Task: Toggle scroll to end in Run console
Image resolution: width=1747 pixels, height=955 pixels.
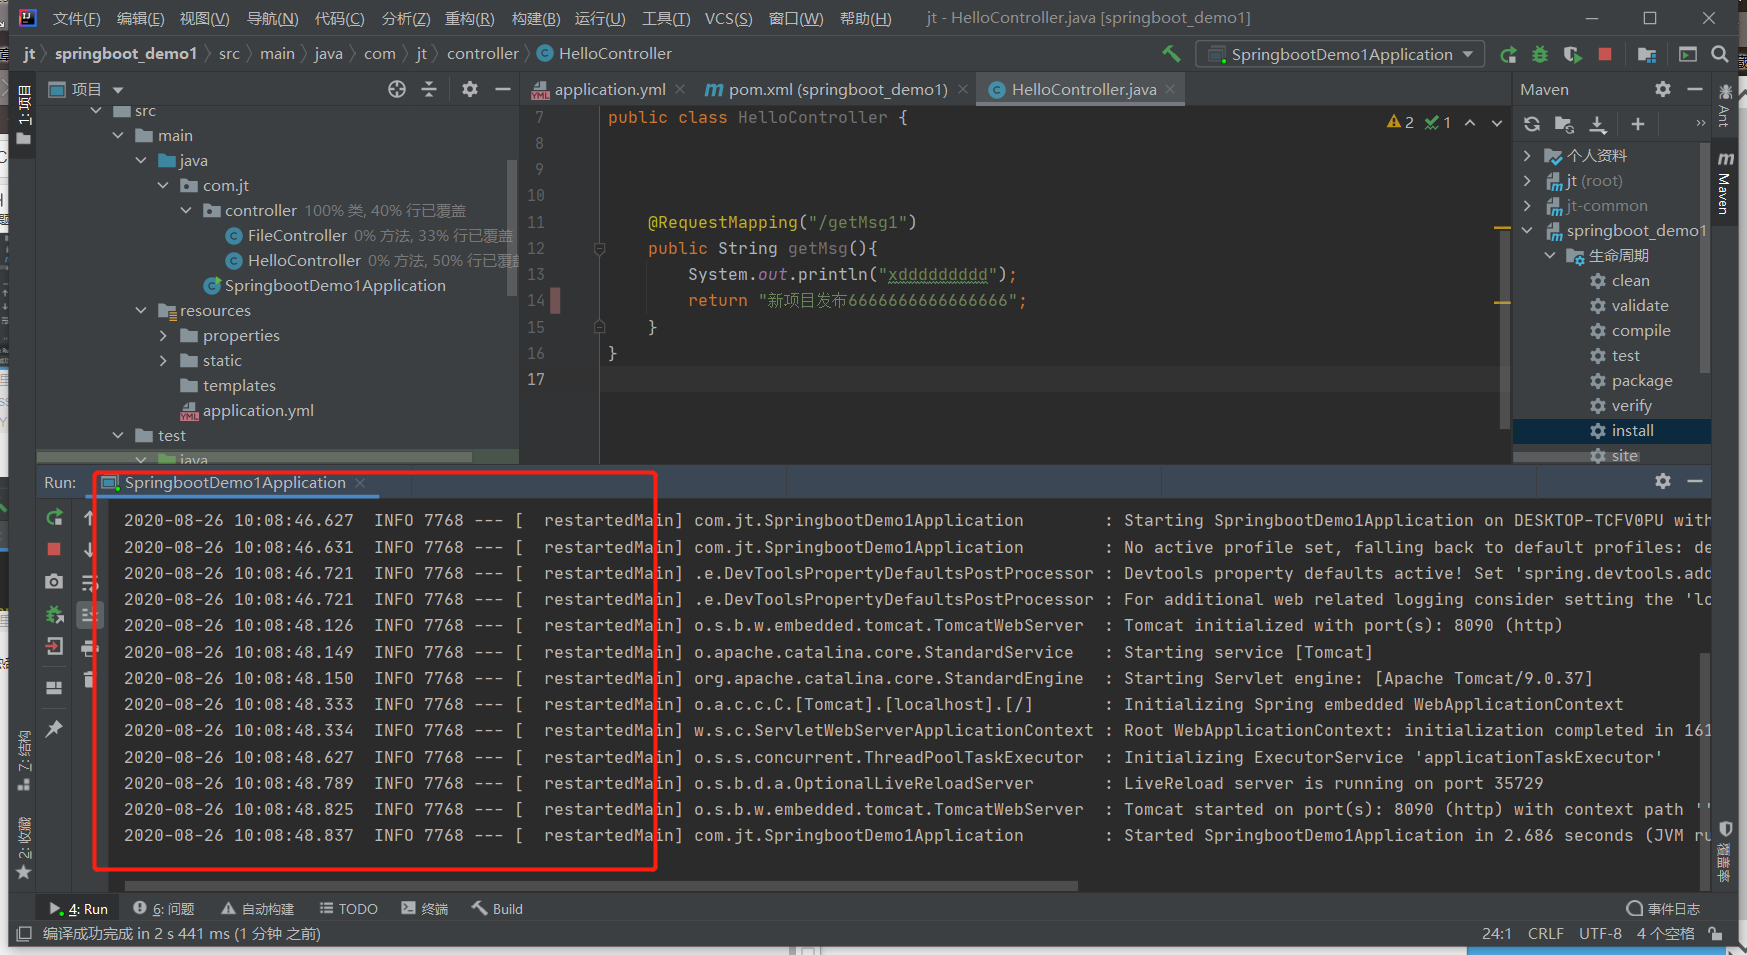Action: point(89,615)
